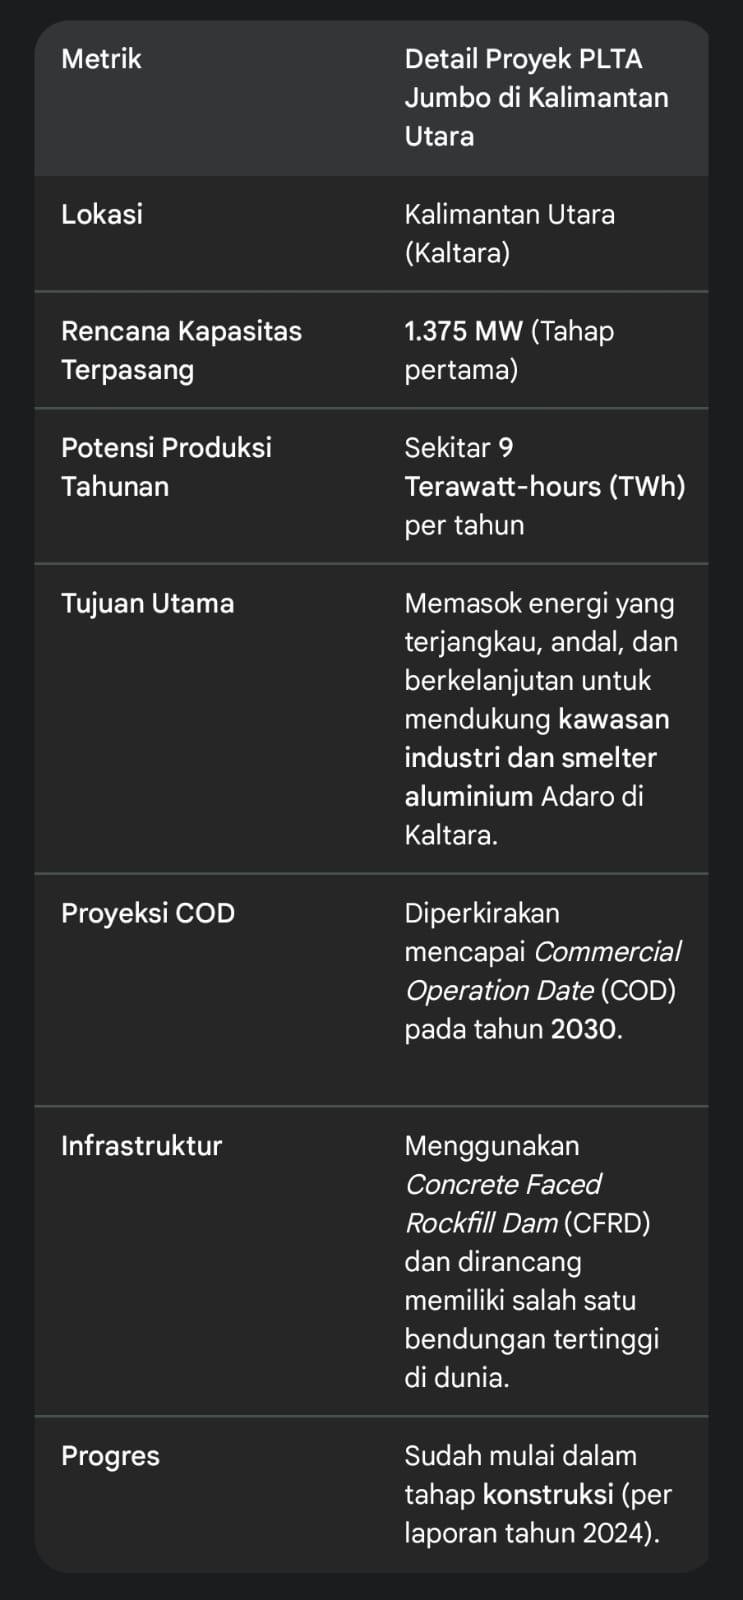Click the "Kalimantan Utara (Kaltara)" location value cell
Screen dimensions: 743x1600
(x=509, y=233)
